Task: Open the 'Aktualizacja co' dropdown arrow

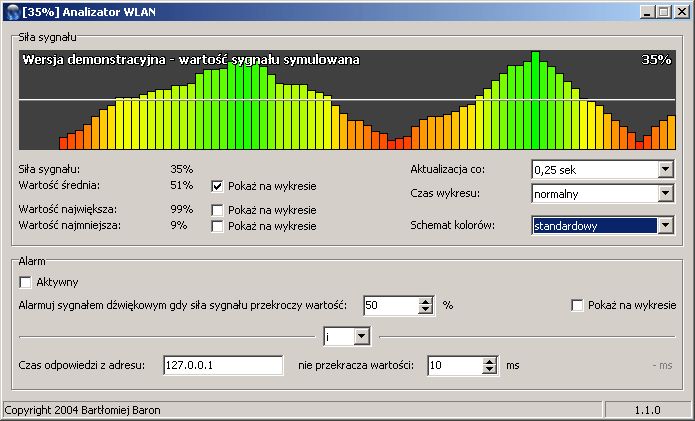Action: [x=665, y=169]
